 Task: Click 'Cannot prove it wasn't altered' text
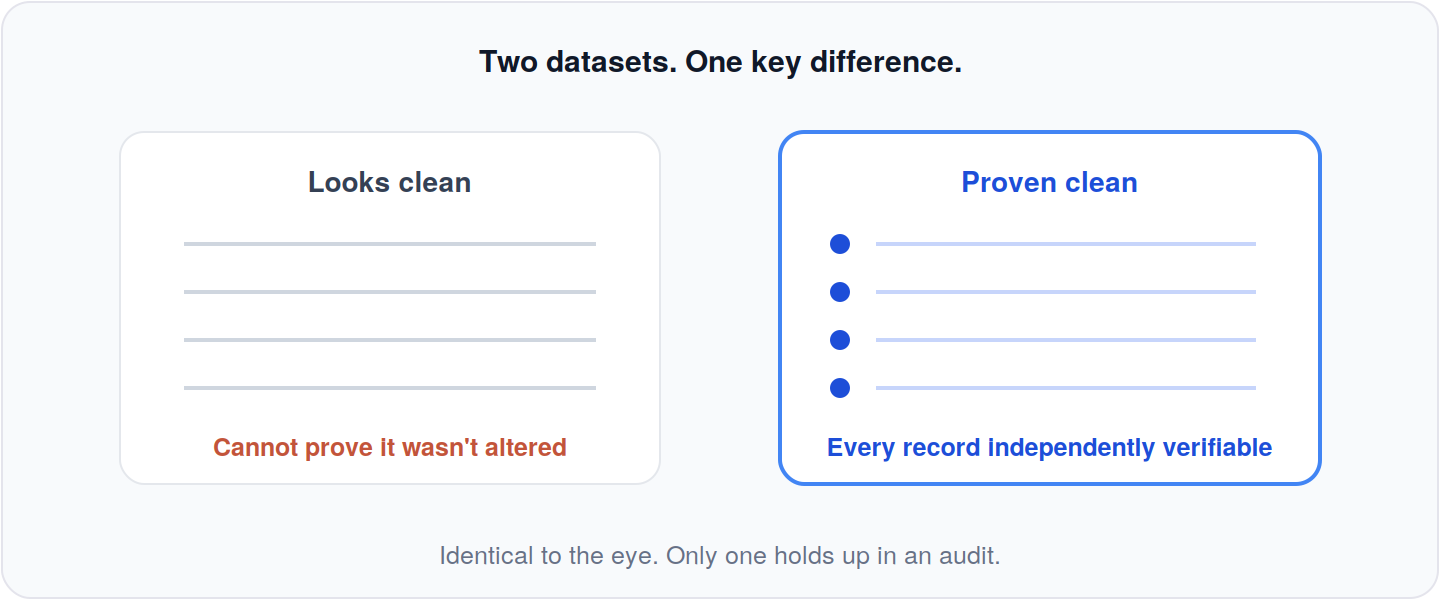390,447
